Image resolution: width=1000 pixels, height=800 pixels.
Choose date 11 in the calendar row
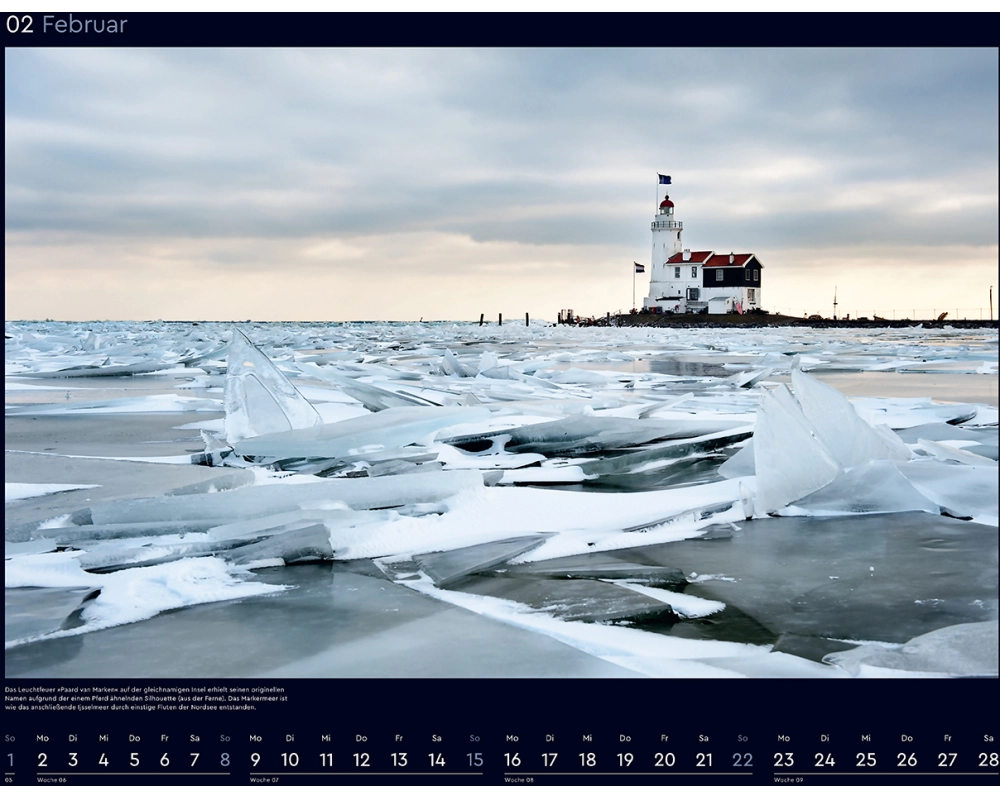(326, 760)
